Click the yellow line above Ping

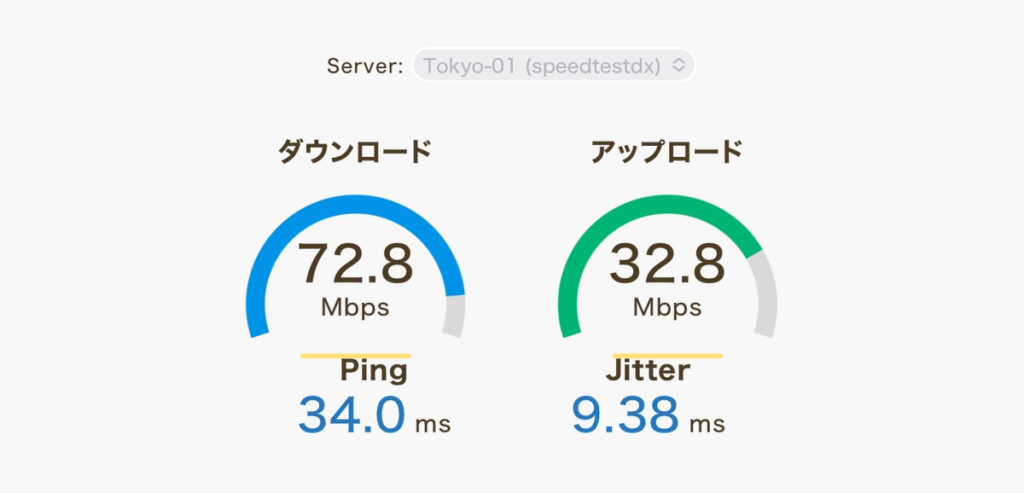point(355,356)
